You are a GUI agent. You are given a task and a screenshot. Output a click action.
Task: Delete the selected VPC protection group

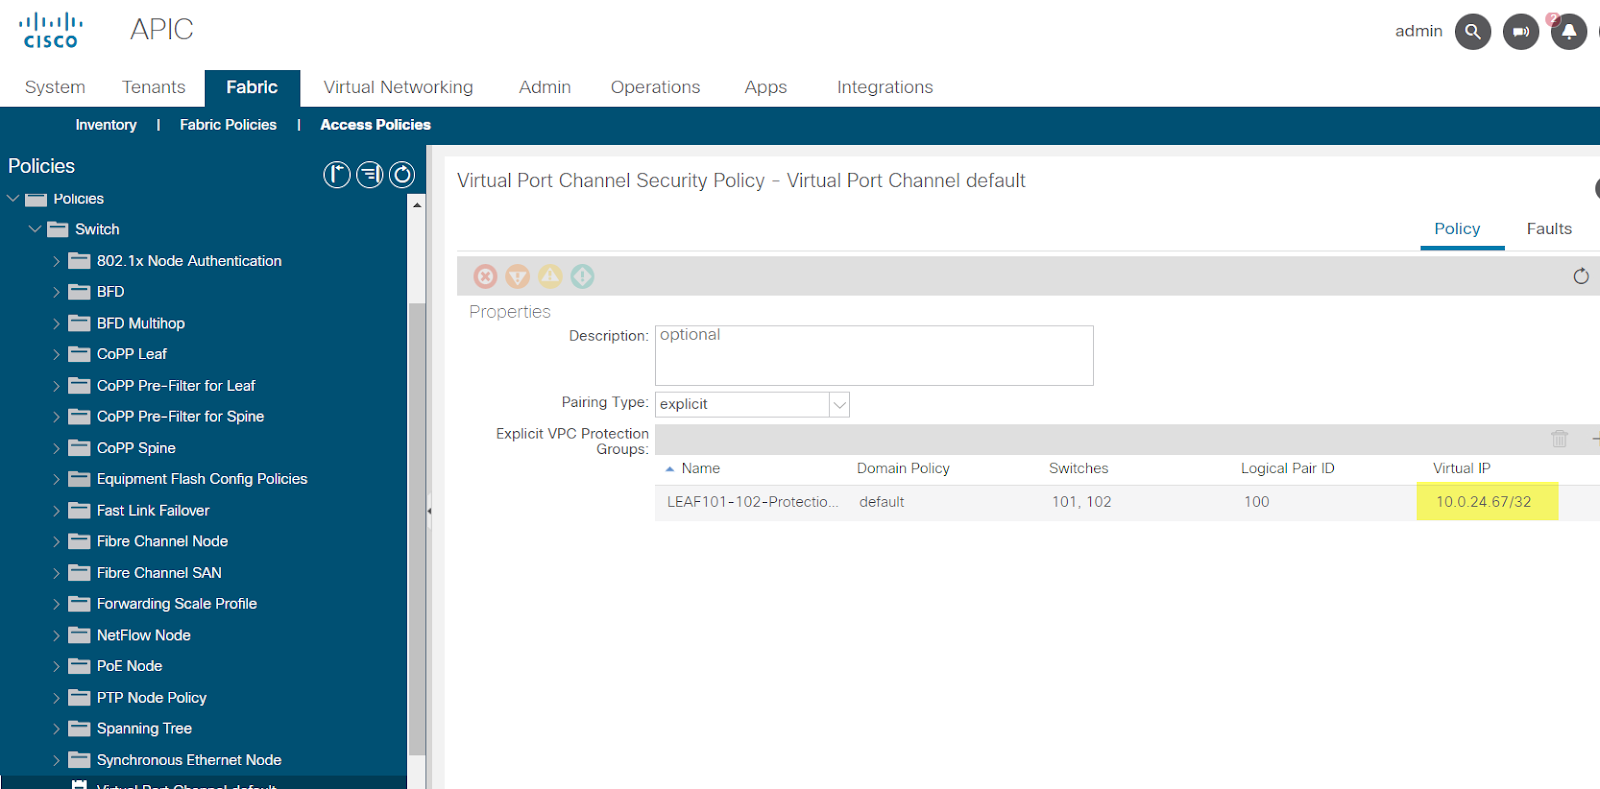(1559, 439)
